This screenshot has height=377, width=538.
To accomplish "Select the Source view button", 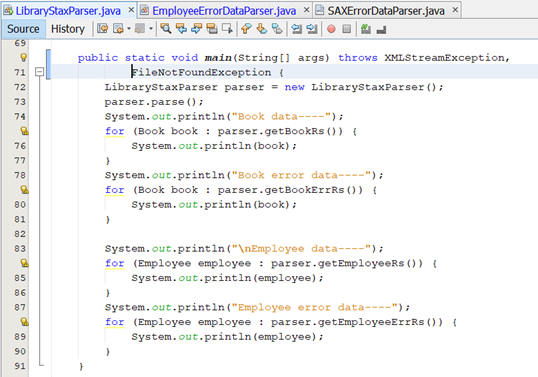I will [23, 29].
